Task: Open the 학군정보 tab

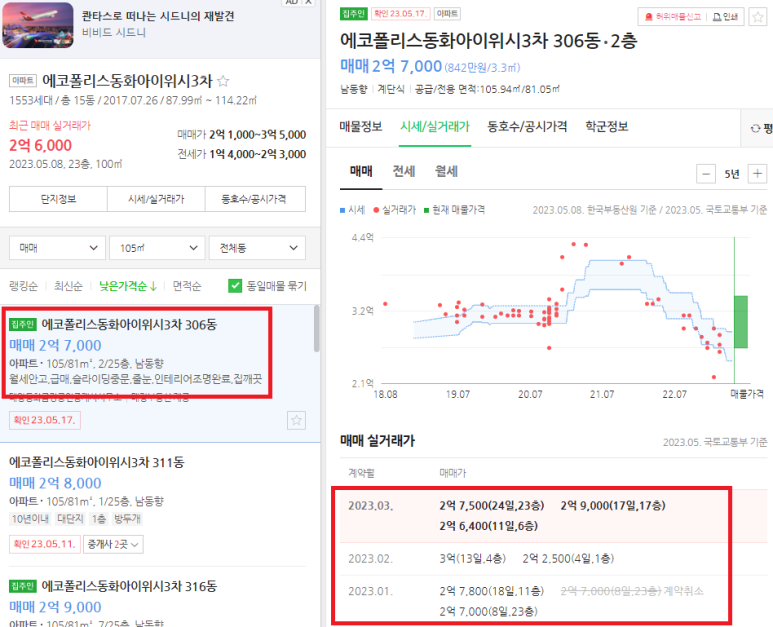Action: [607, 127]
